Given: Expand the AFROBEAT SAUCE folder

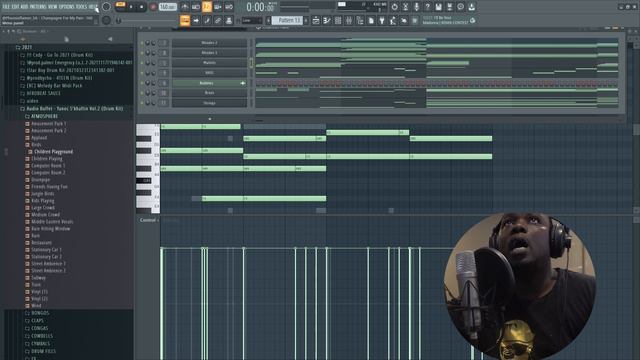Looking at the screenshot, I should pyautogui.click(x=43, y=93).
